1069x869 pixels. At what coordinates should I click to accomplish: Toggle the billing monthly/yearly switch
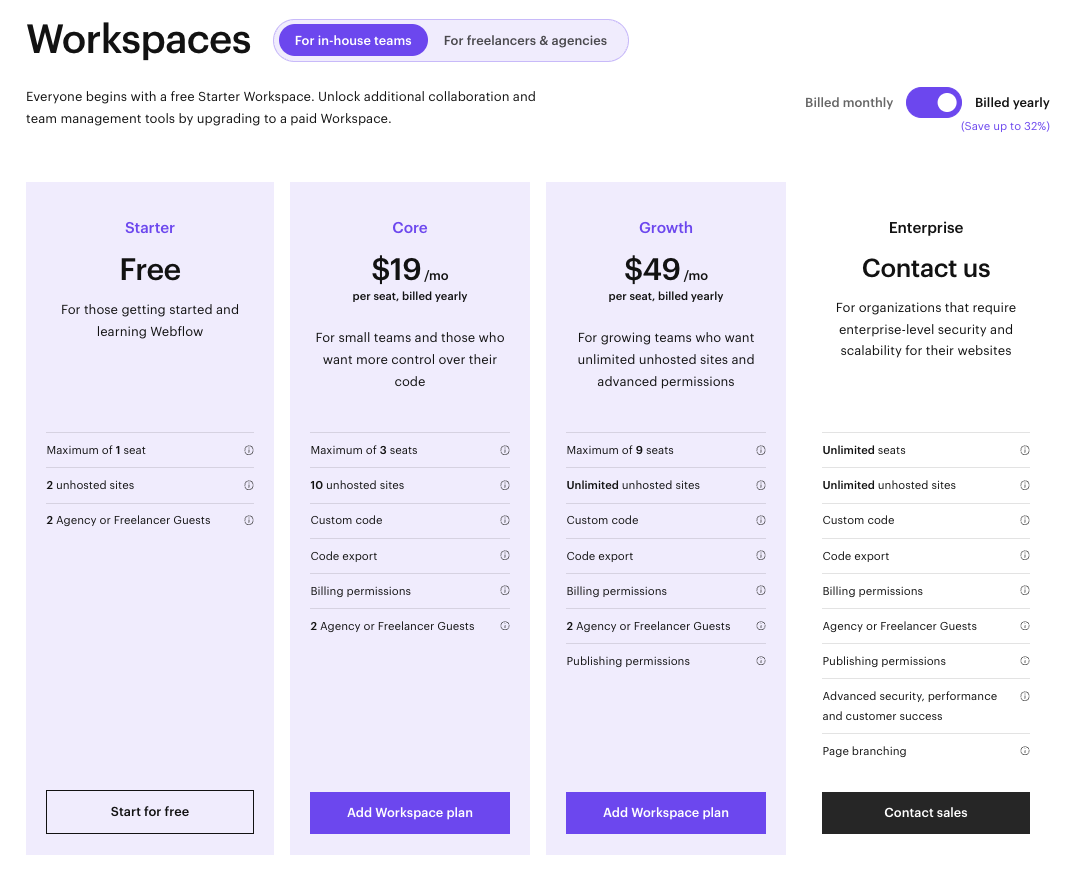[933, 102]
